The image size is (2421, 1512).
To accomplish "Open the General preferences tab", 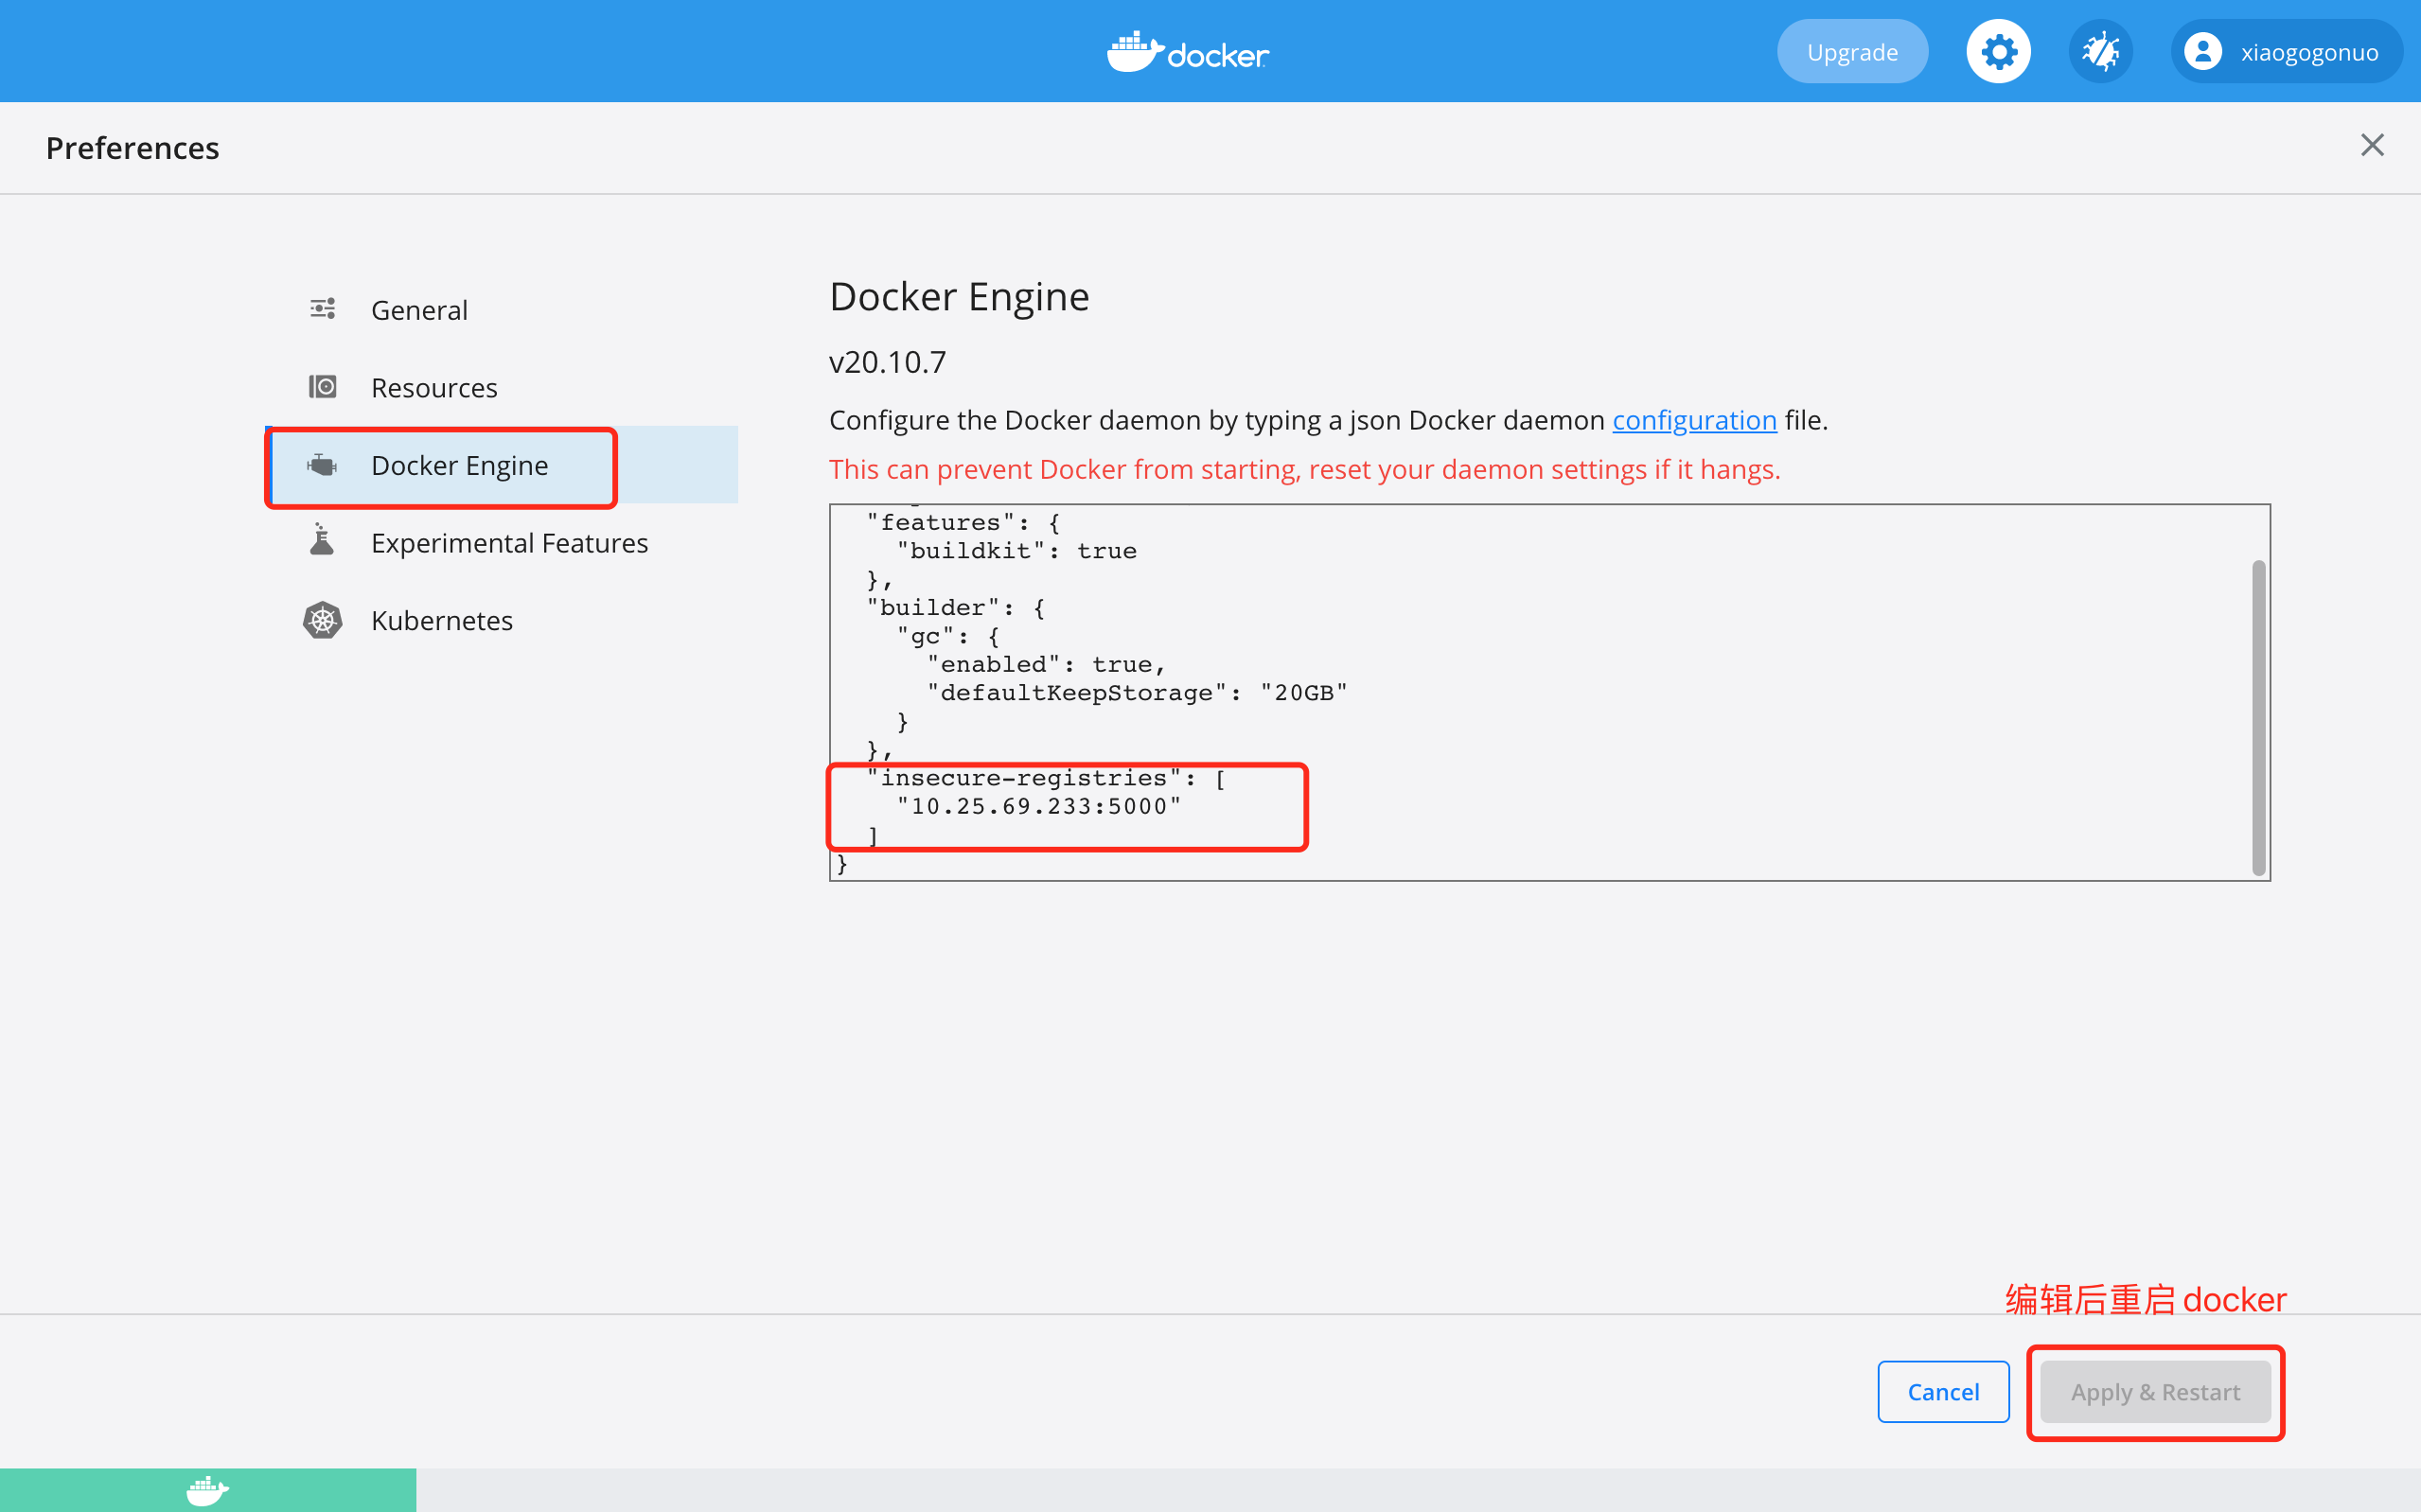I will pos(419,310).
